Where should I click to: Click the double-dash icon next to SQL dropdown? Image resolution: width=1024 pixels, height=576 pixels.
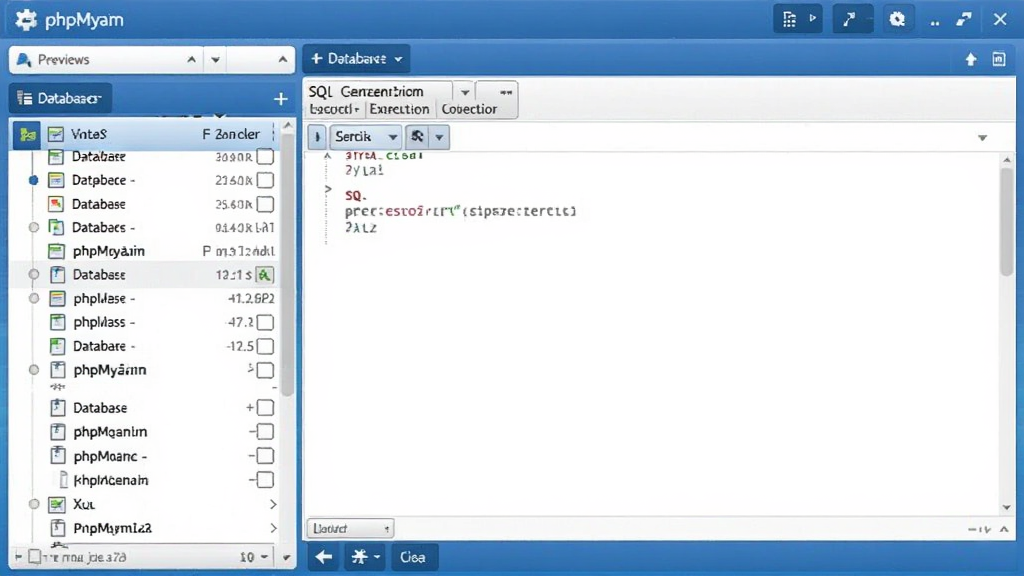[x=505, y=93]
